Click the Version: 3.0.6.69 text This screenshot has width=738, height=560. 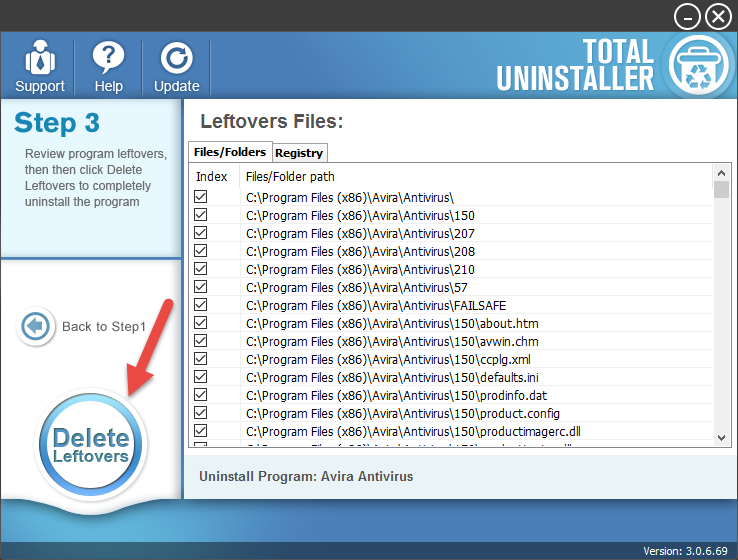pos(685,551)
